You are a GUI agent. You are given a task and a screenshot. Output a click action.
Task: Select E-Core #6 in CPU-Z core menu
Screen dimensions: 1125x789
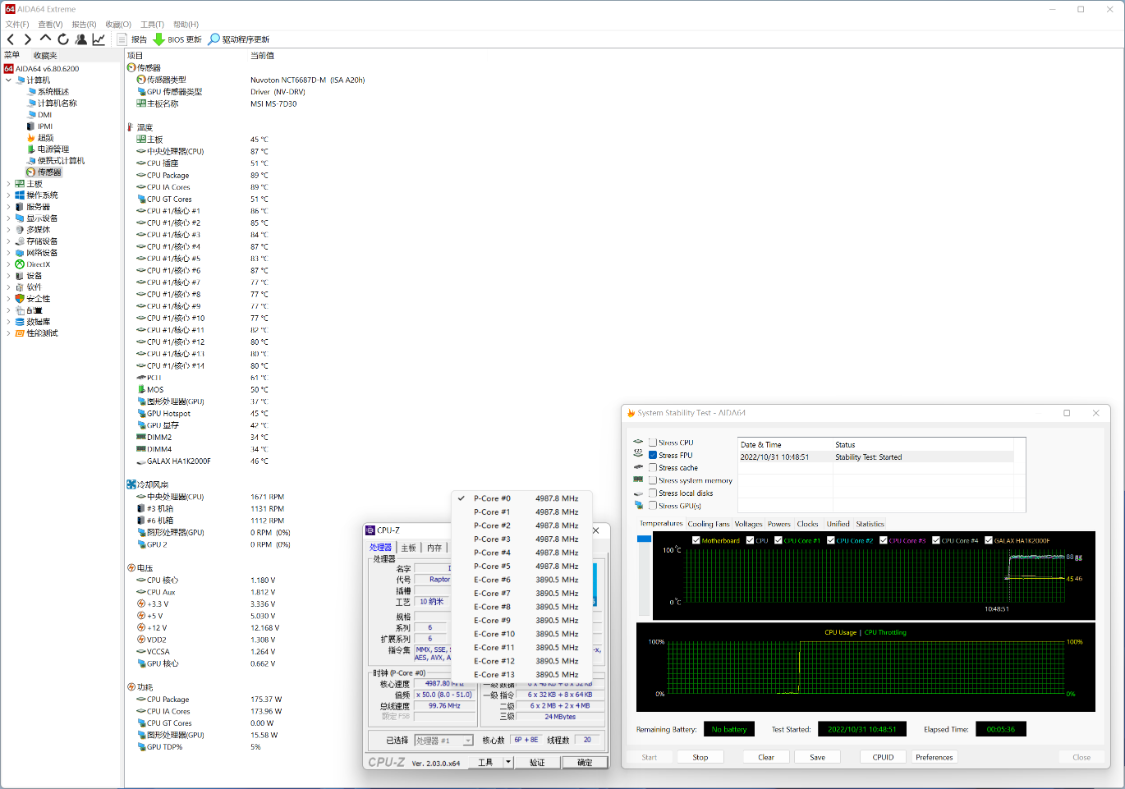pyautogui.click(x=522, y=580)
